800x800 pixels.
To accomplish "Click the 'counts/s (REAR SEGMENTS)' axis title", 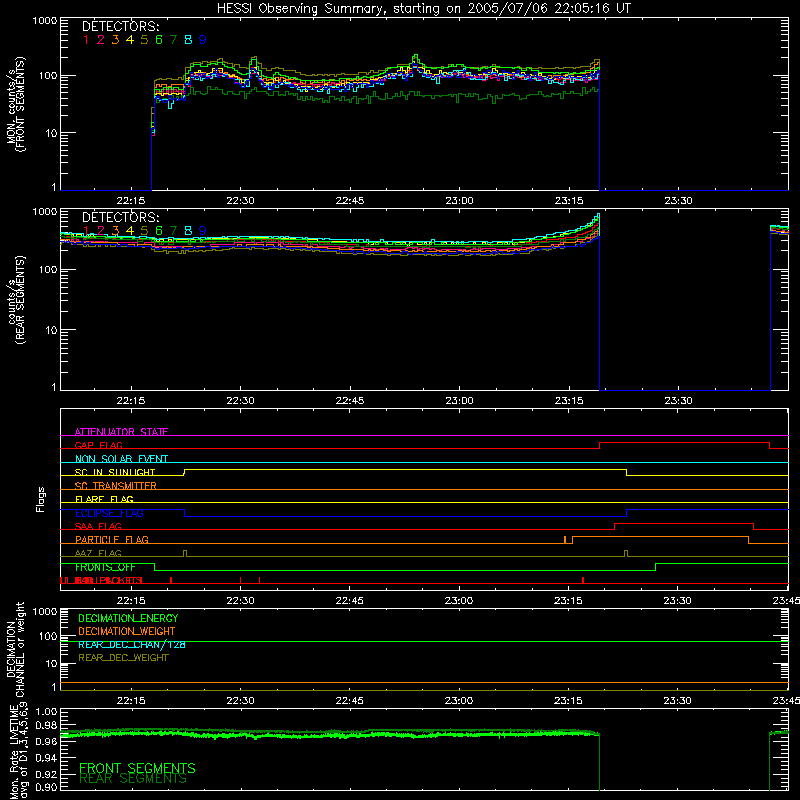I will click(x=15, y=300).
